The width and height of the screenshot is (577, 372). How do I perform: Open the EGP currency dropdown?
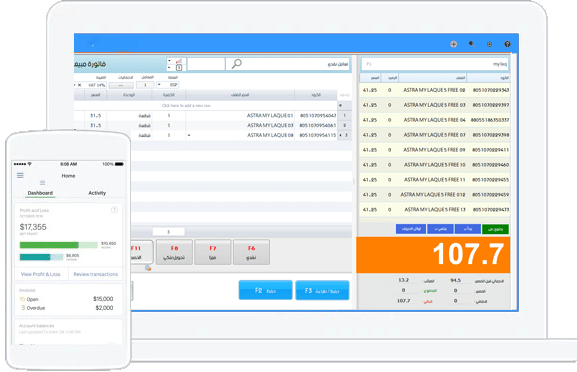(x=159, y=85)
